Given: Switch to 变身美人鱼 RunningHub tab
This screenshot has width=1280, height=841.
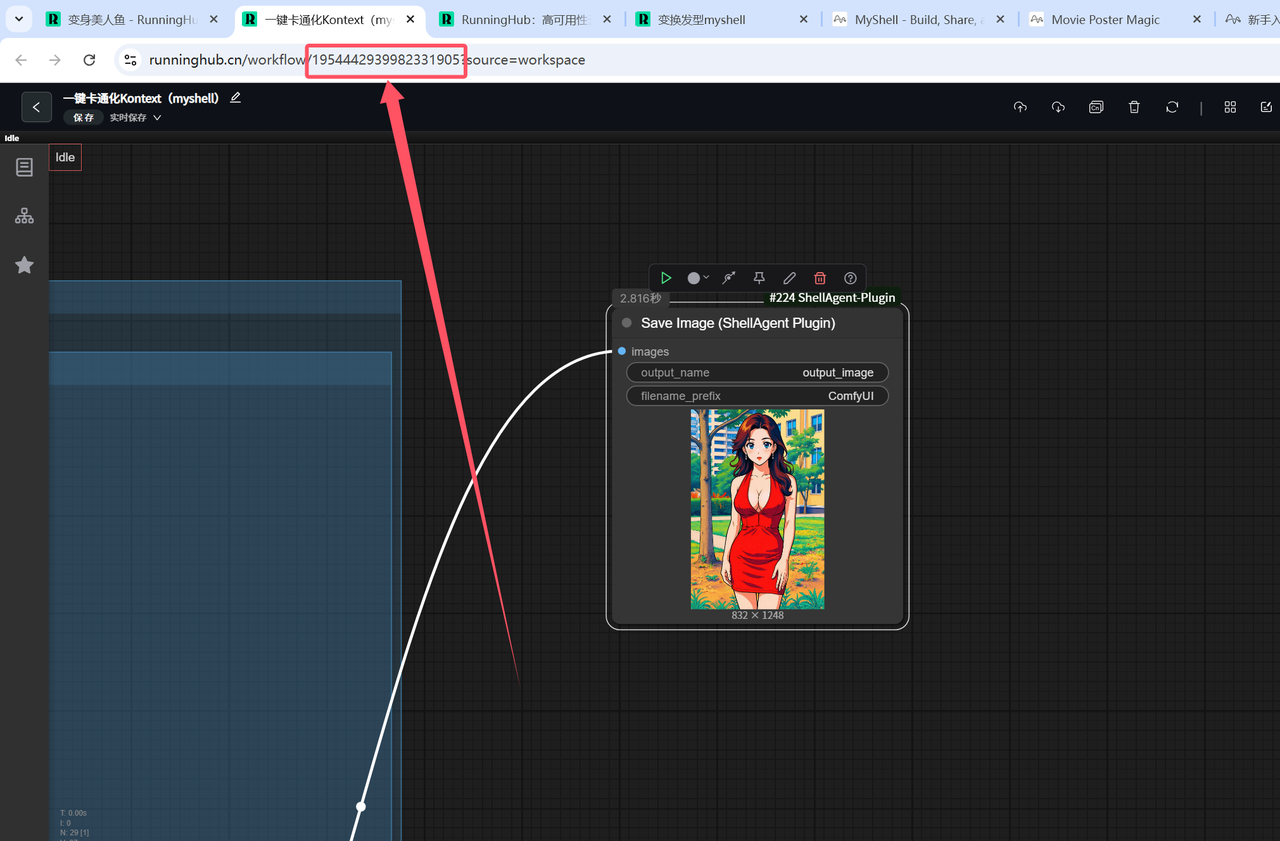Looking at the screenshot, I should click(x=131, y=19).
